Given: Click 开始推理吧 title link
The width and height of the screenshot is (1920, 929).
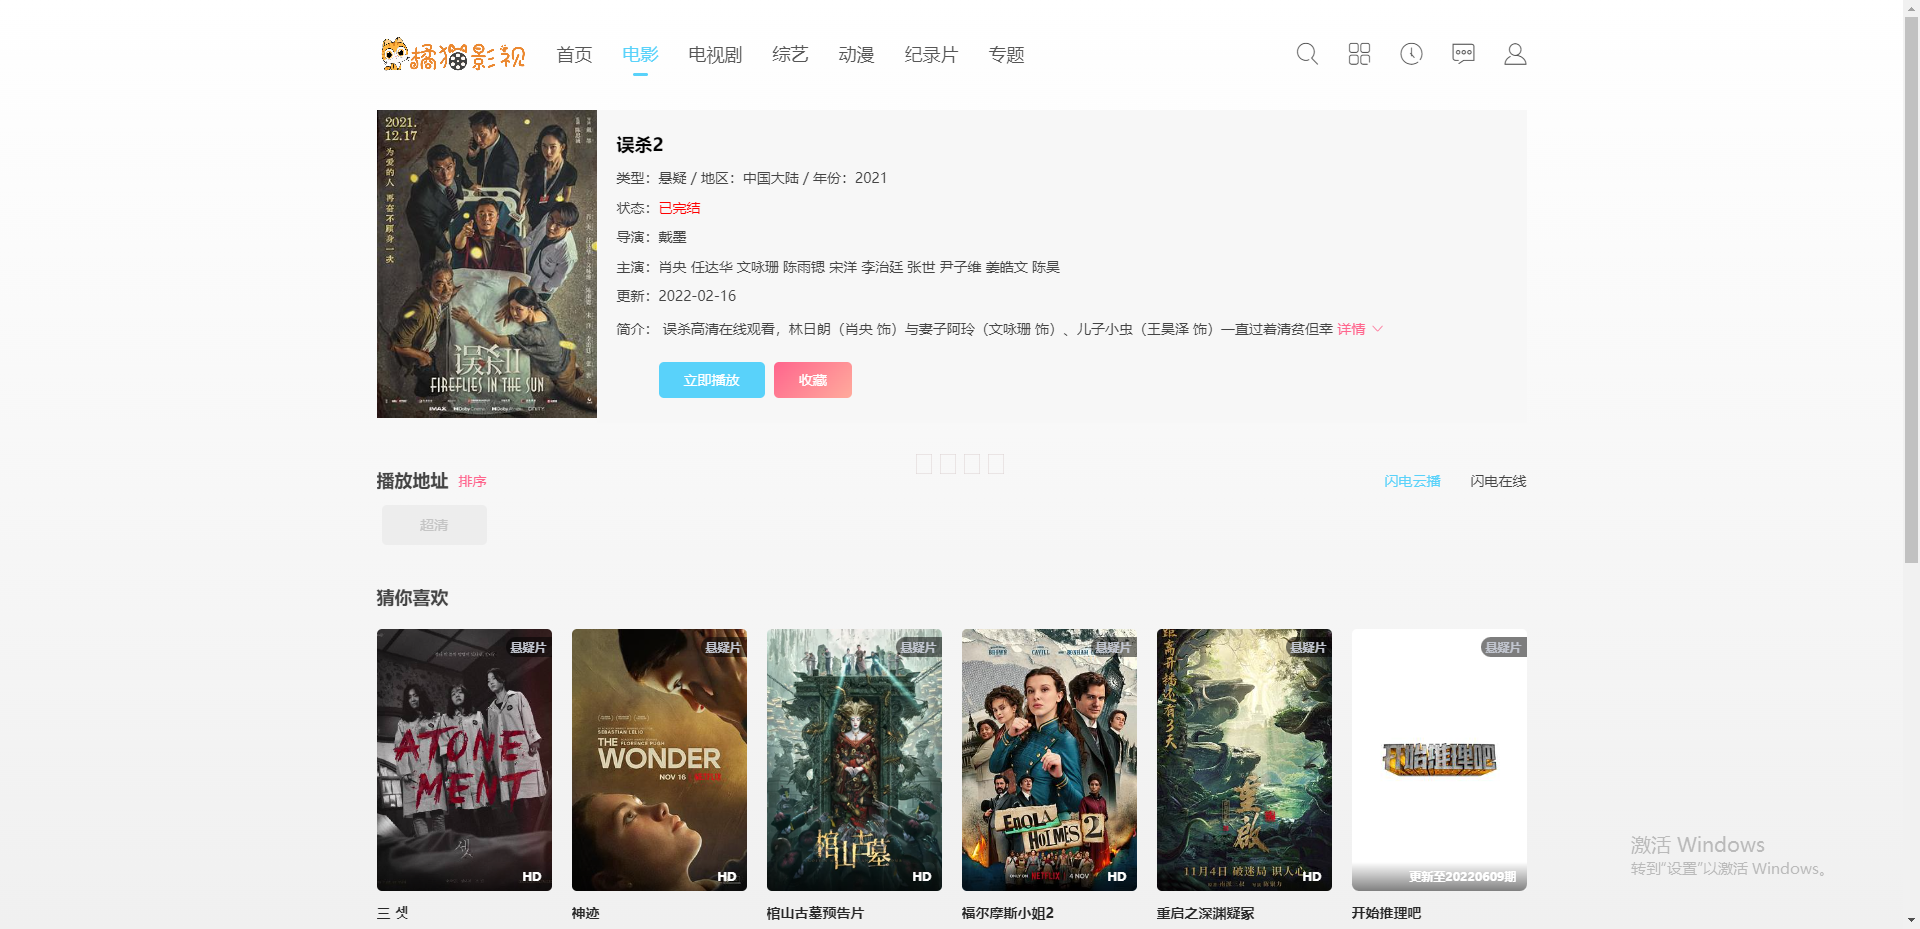Looking at the screenshot, I should pyautogui.click(x=1386, y=913).
